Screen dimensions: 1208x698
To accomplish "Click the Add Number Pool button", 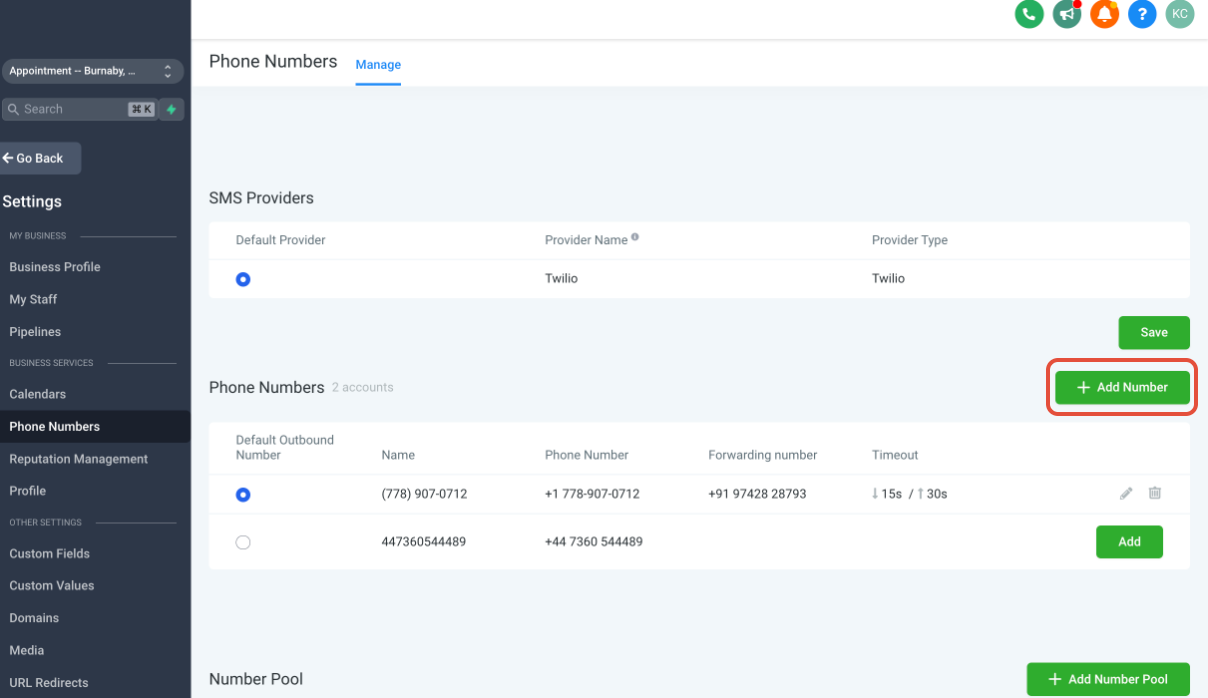I will click(1108, 679).
